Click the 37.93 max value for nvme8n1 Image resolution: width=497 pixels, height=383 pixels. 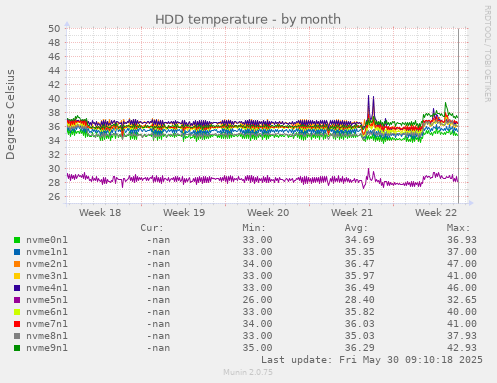point(462,336)
